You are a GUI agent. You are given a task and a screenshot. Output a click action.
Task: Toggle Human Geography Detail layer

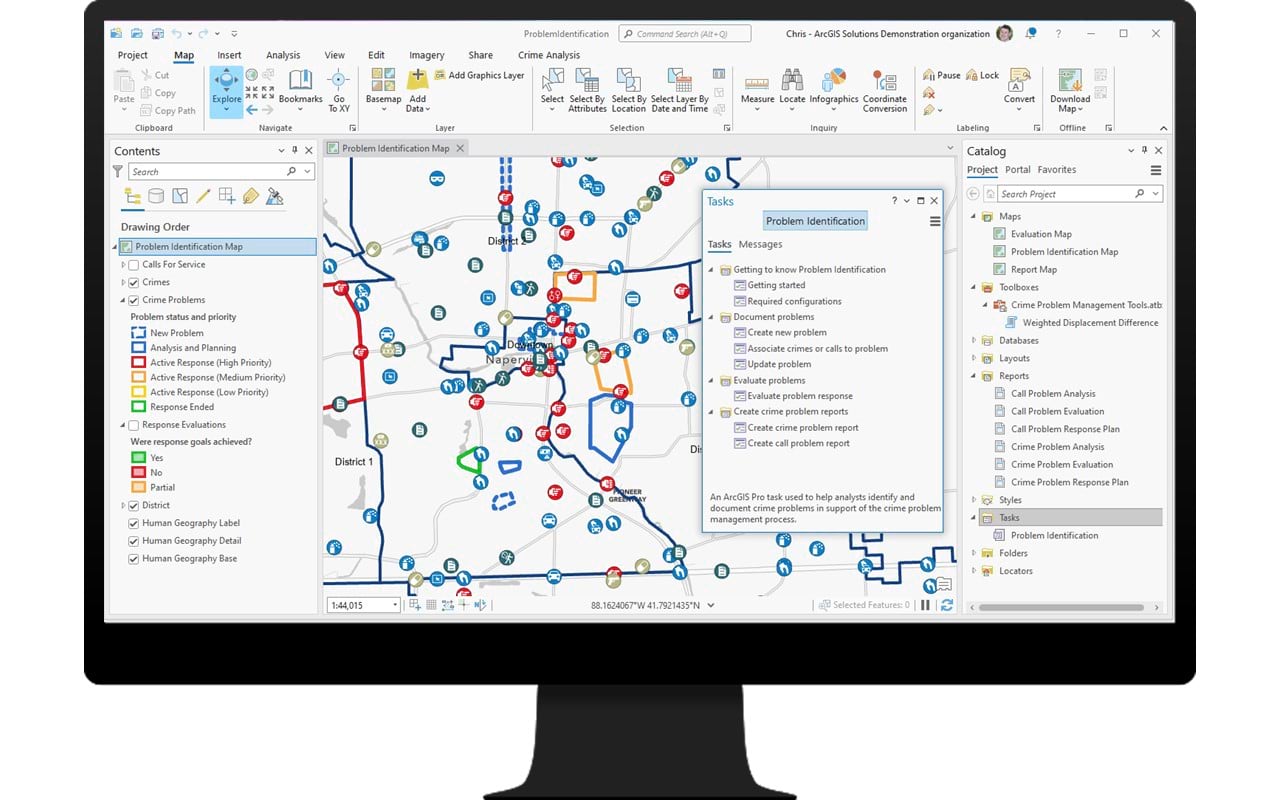click(x=134, y=541)
